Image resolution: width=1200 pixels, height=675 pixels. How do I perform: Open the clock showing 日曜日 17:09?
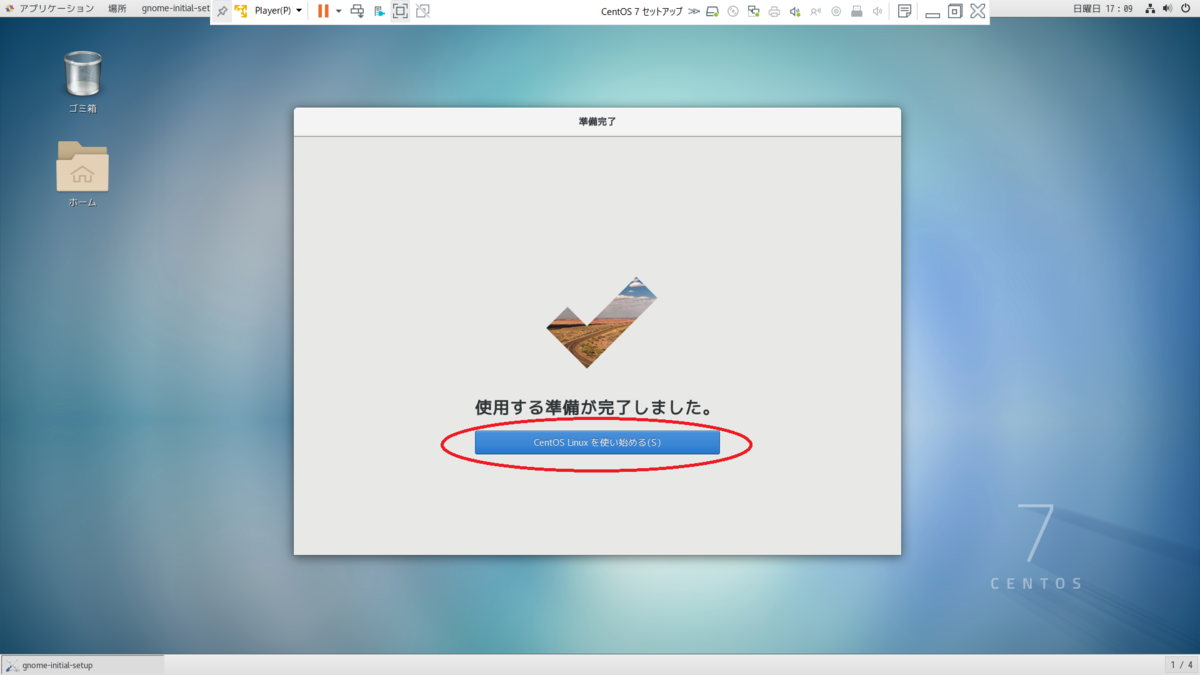tap(1103, 8)
